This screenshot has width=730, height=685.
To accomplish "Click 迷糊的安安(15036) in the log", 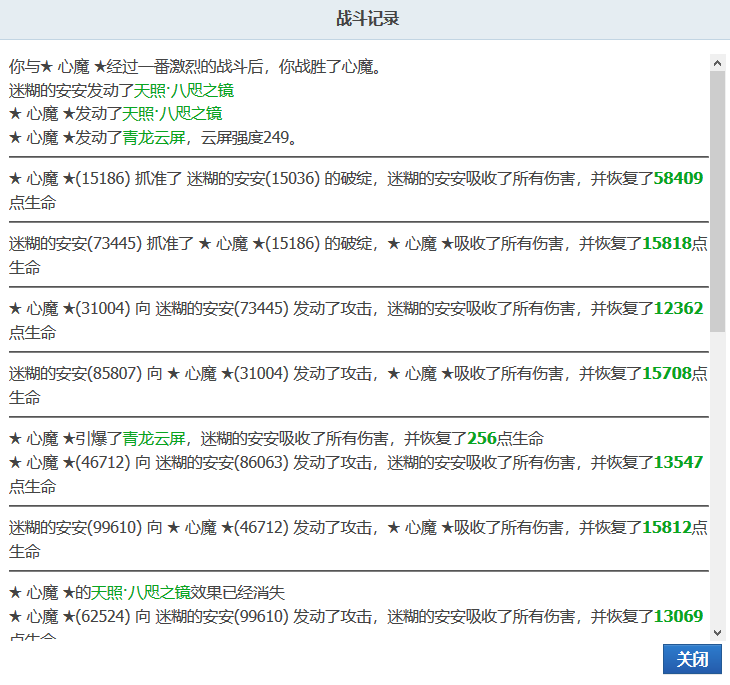I will coord(253,178).
